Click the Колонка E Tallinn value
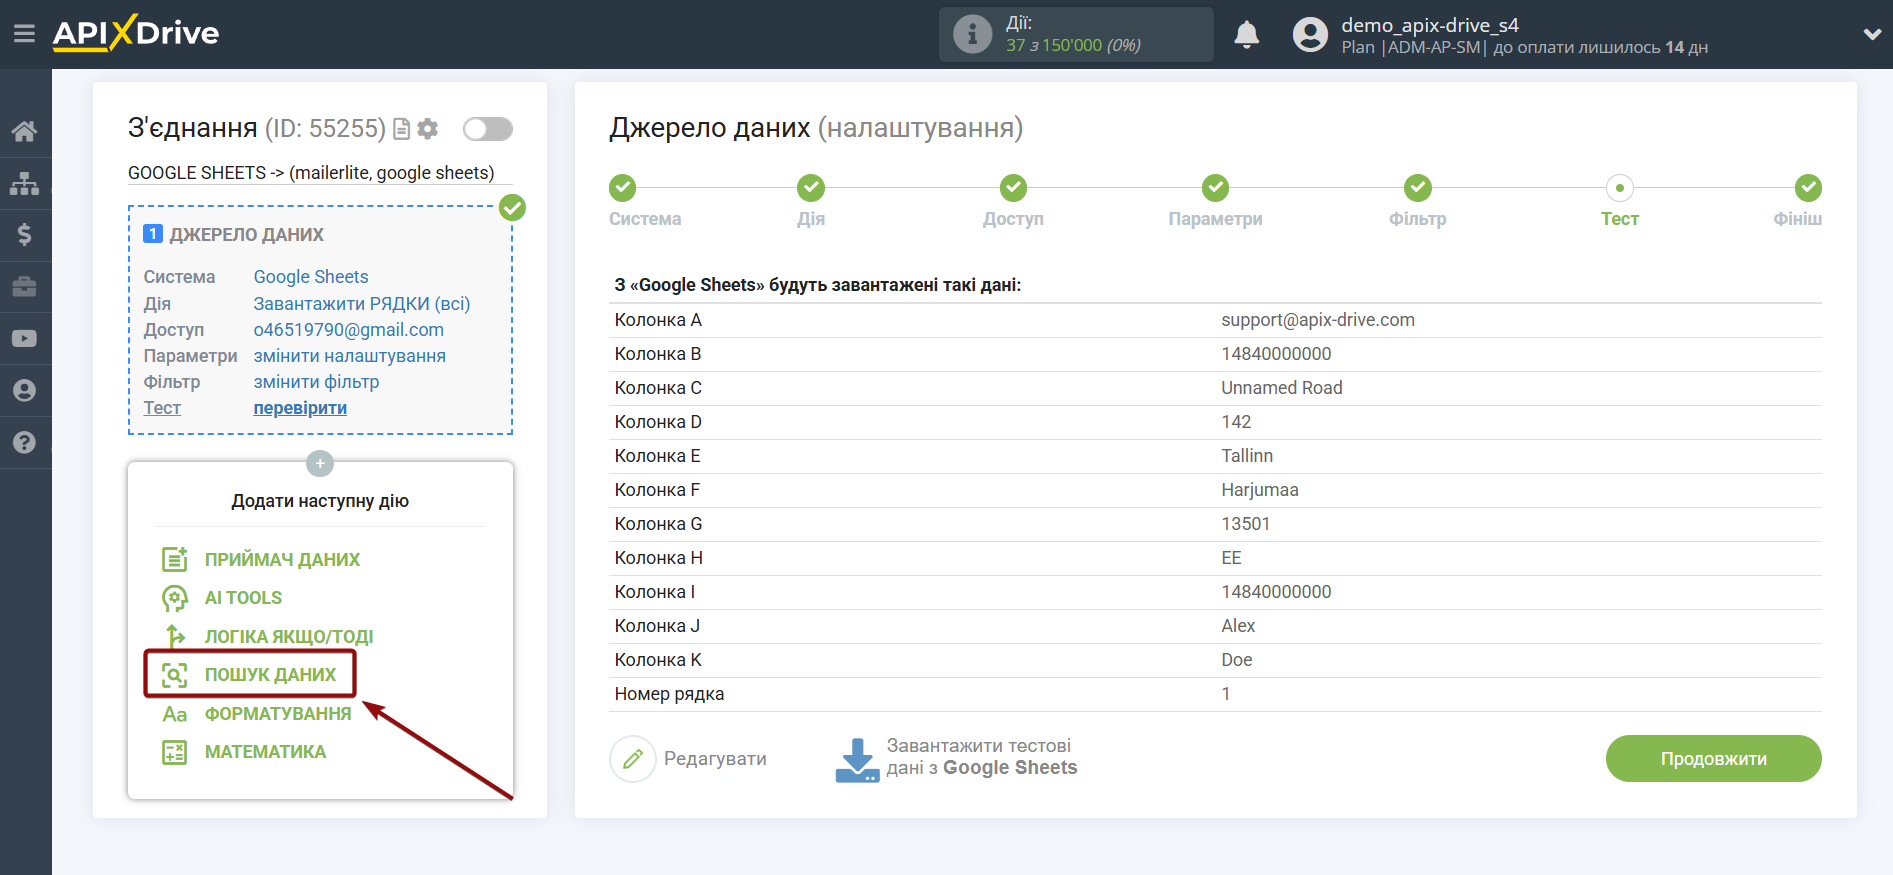The width and height of the screenshot is (1893, 875). [x=1247, y=456]
